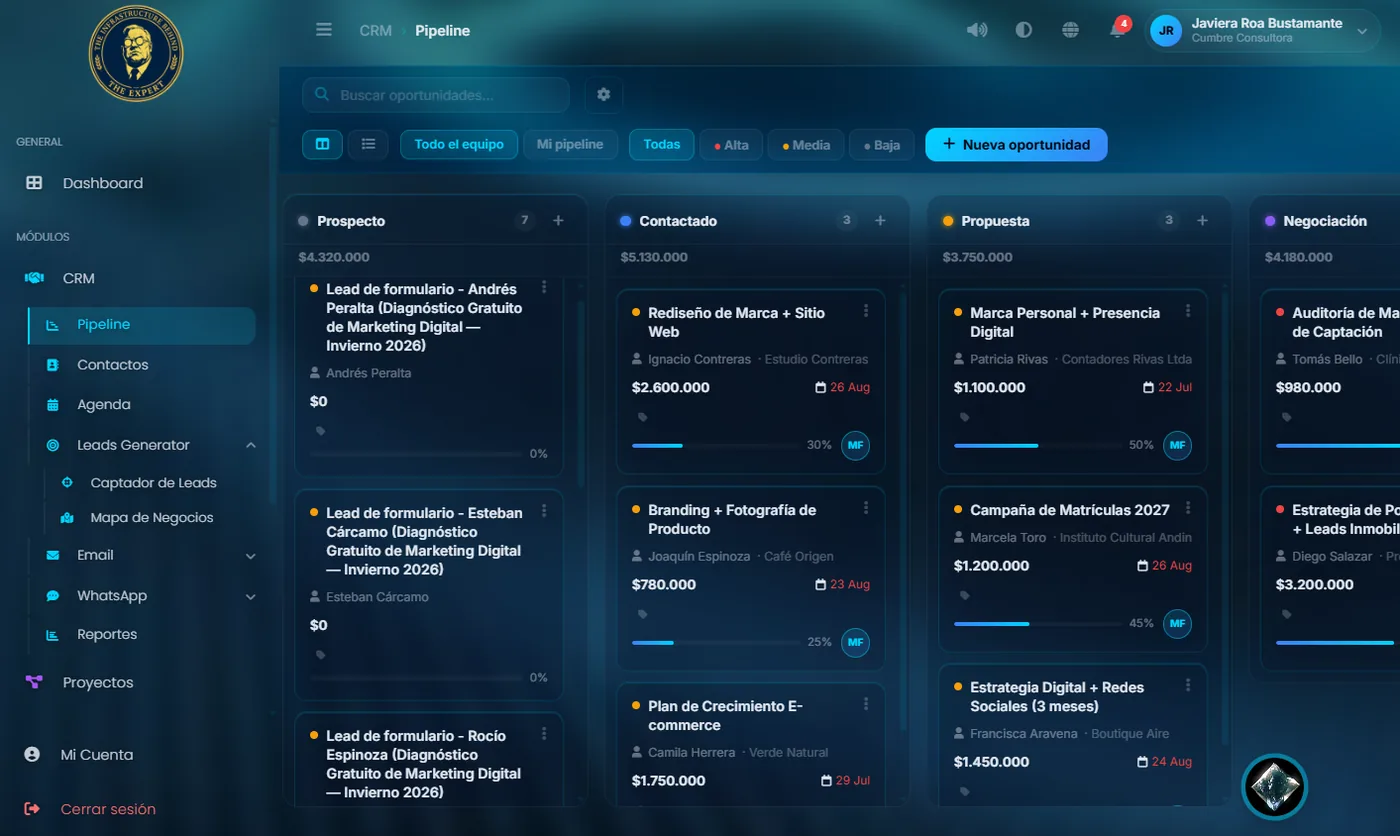Switch to kanban board view
This screenshot has width=1400, height=836.
(x=322, y=144)
